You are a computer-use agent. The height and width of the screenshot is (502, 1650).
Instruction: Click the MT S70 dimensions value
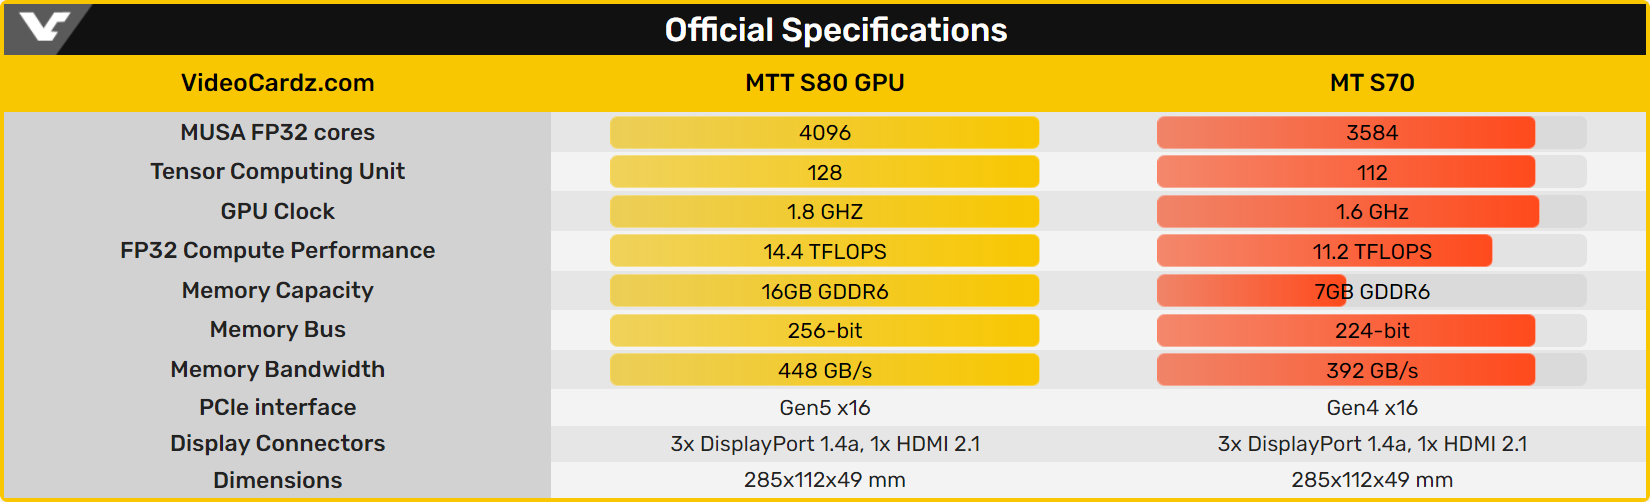[x=1371, y=480]
